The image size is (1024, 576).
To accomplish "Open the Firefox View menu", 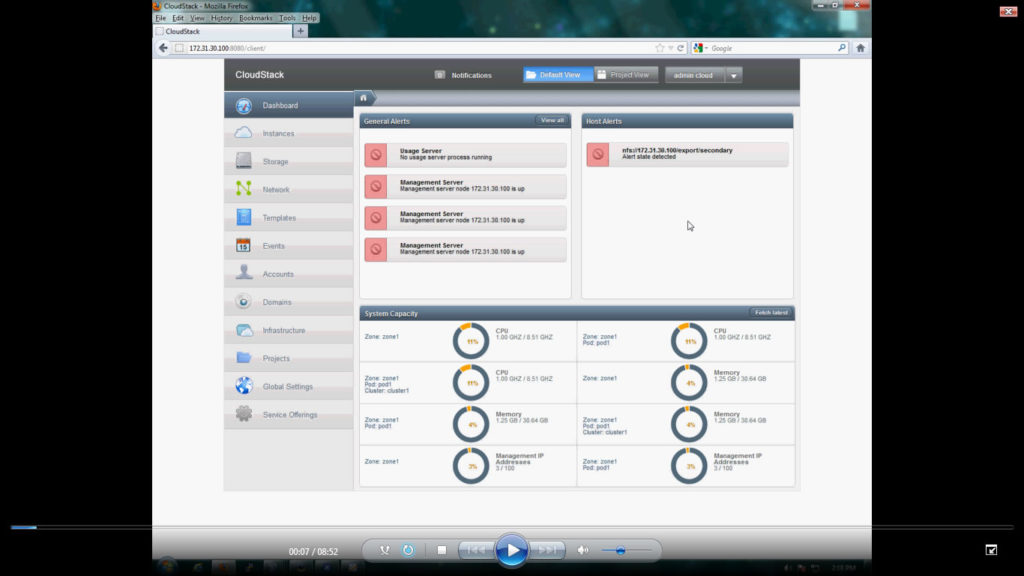I will pyautogui.click(x=197, y=18).
